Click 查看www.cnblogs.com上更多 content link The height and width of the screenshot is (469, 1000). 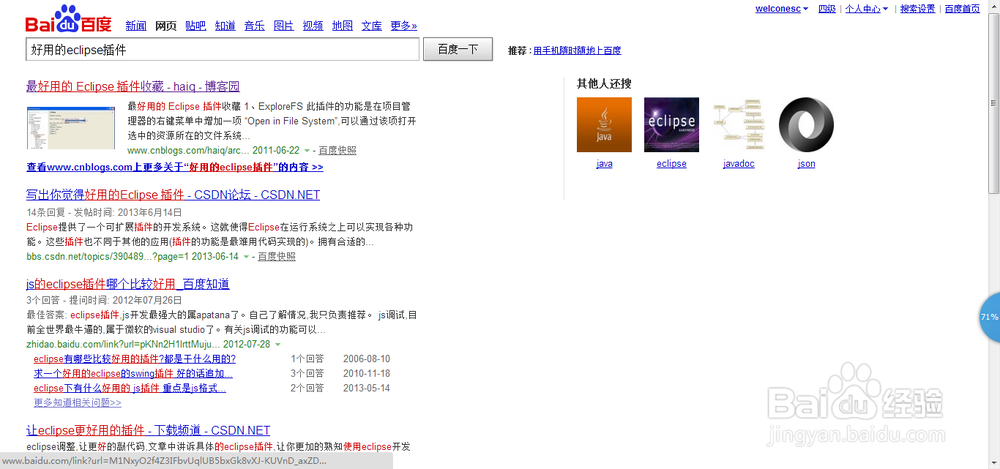[175, 168]
